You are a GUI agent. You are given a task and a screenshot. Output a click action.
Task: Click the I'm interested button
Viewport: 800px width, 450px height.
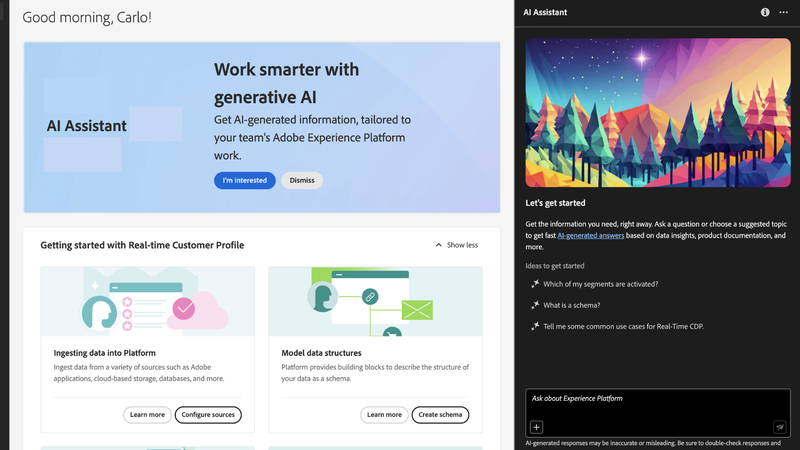(x=244, y=180)
